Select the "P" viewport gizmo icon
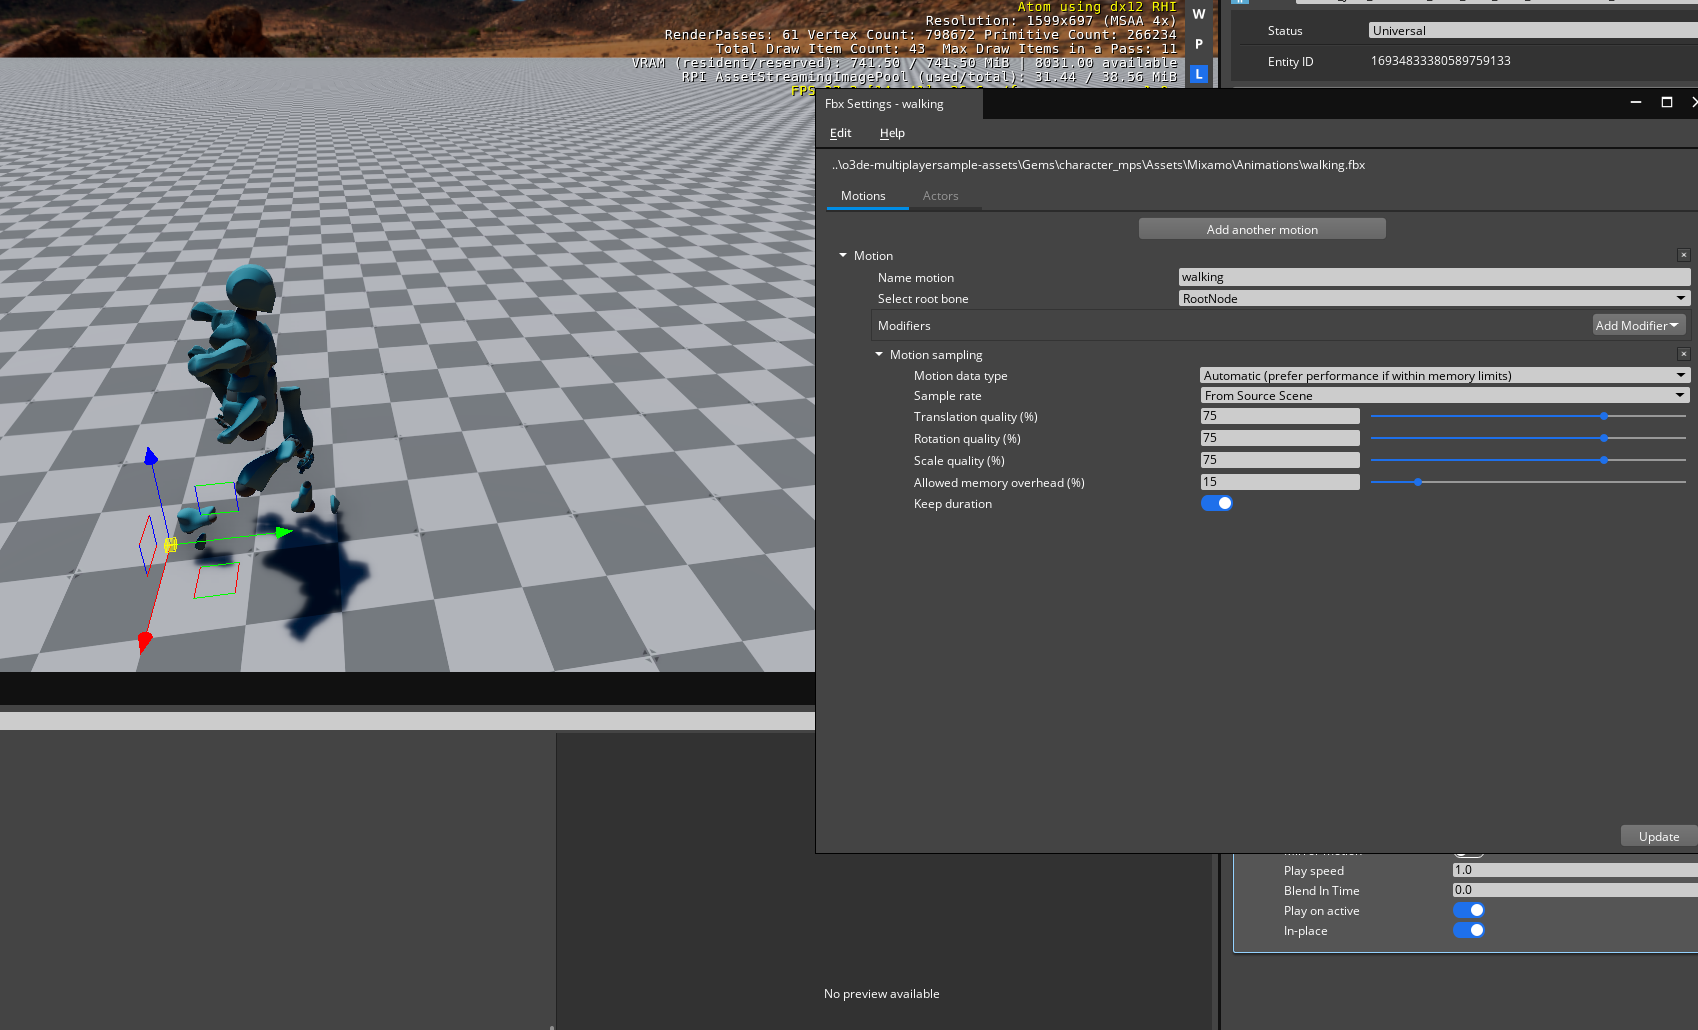This screenshot has height=1030, width=1698. coord(1198,44)
